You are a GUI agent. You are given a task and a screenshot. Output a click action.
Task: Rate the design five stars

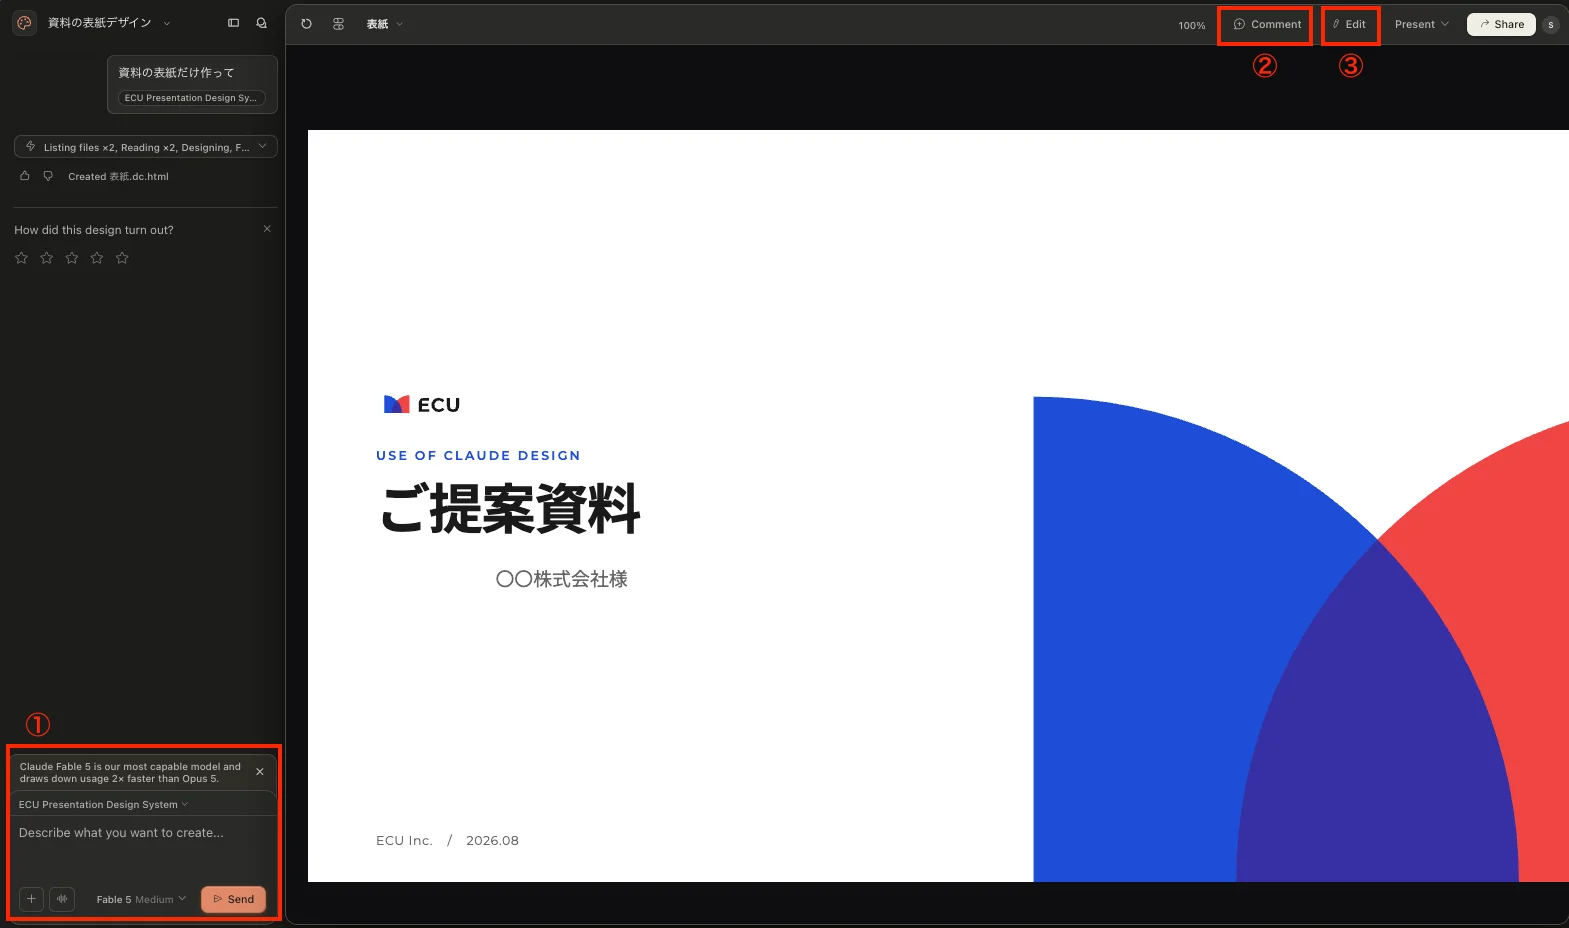click(122, 258)
